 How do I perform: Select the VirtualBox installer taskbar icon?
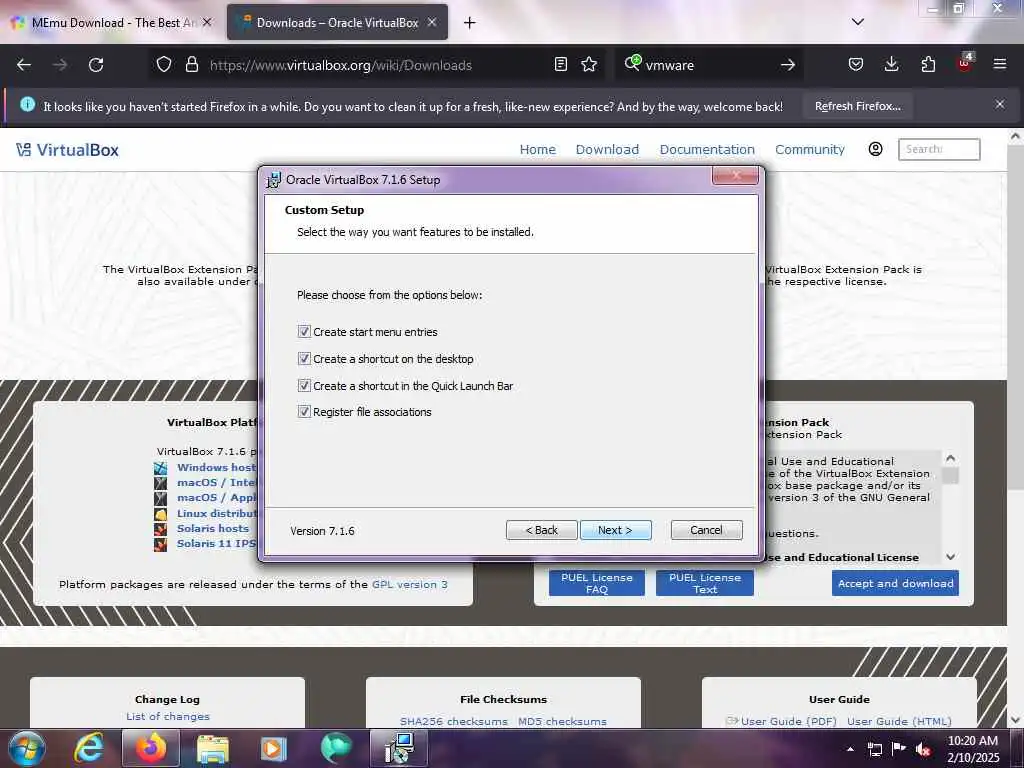coord(399,748)
